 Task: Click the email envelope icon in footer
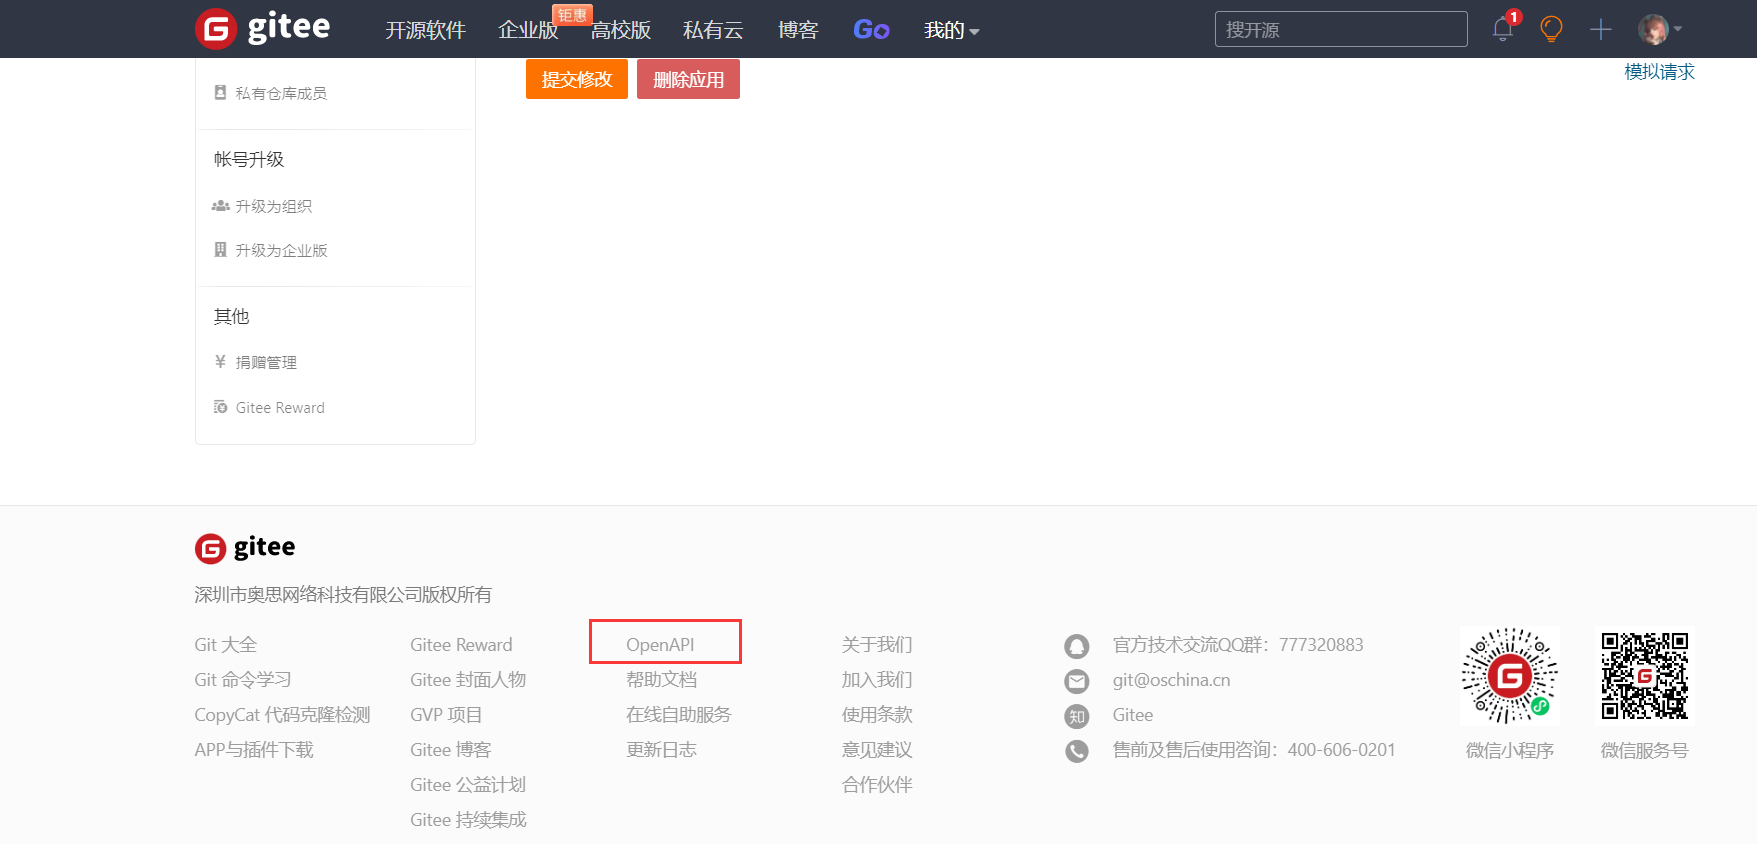[x=1077, y=681]
